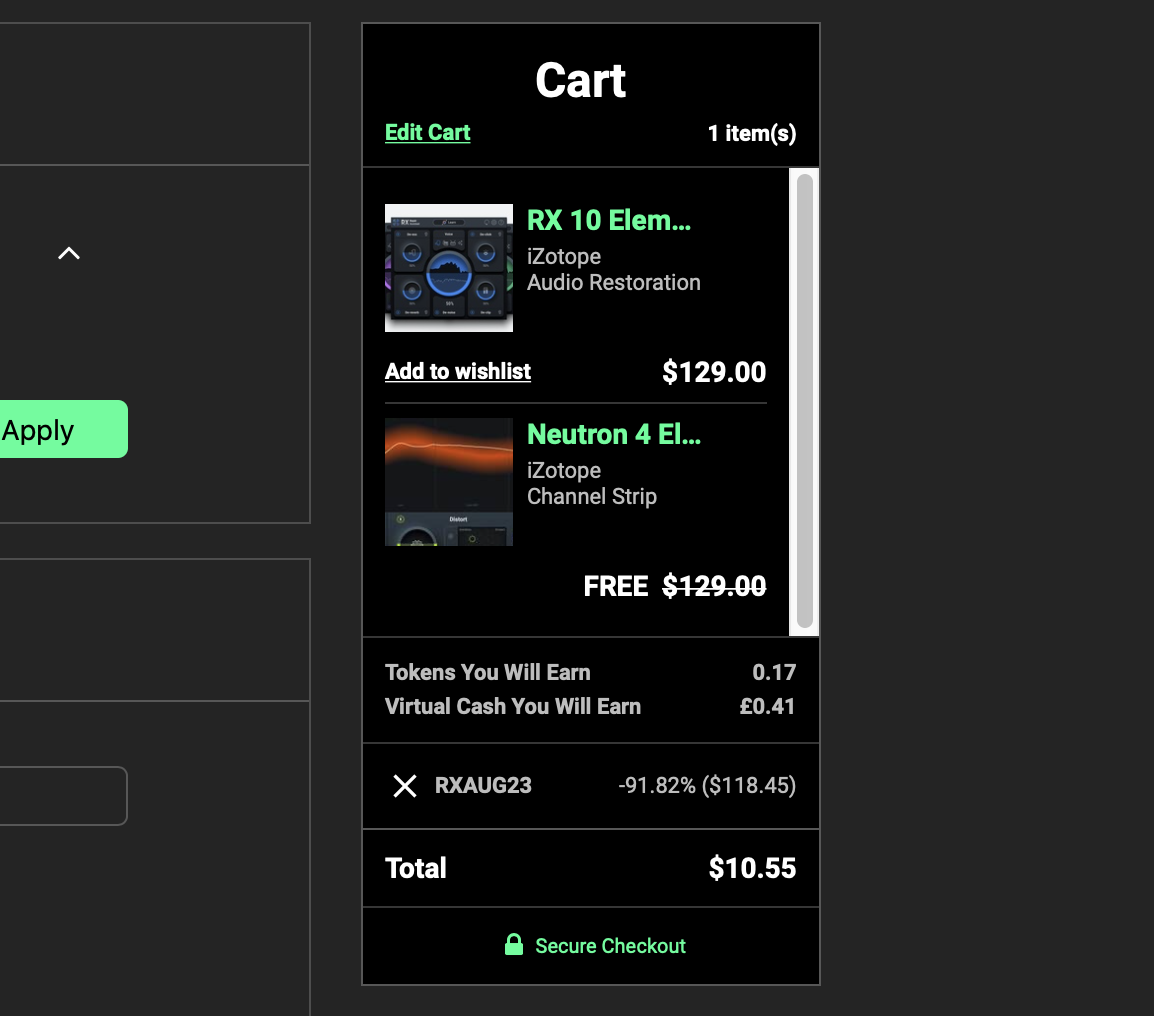Image resolution: width=1154 pixels, height=1016 pixels.
Task: Click the Secure Checkout text
Action: [x=610, y=946]
